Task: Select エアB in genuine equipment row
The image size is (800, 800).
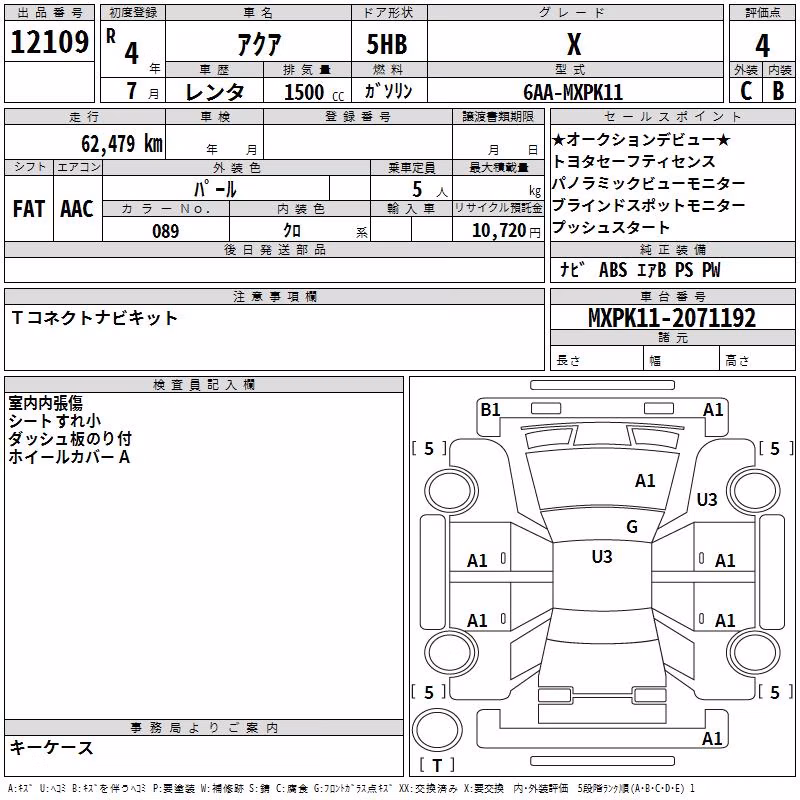Action: tap(652, 270)
